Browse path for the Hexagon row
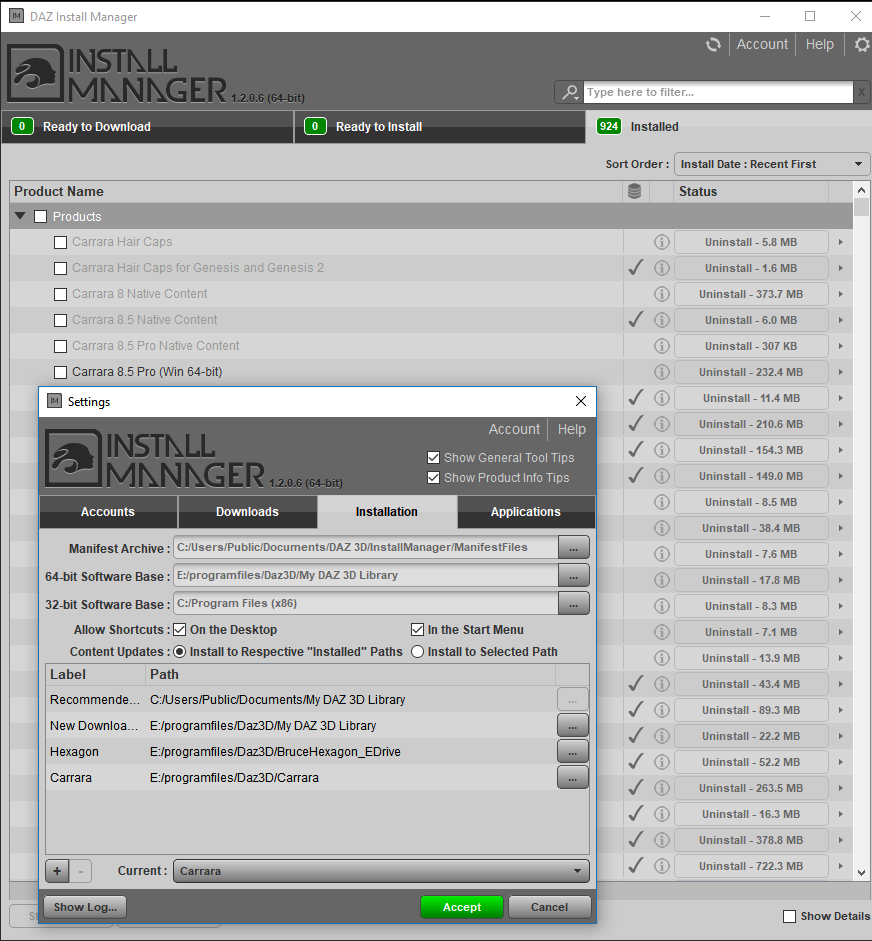Image resolution: width=872 pixels, height=941 pixels. [573, 751]
